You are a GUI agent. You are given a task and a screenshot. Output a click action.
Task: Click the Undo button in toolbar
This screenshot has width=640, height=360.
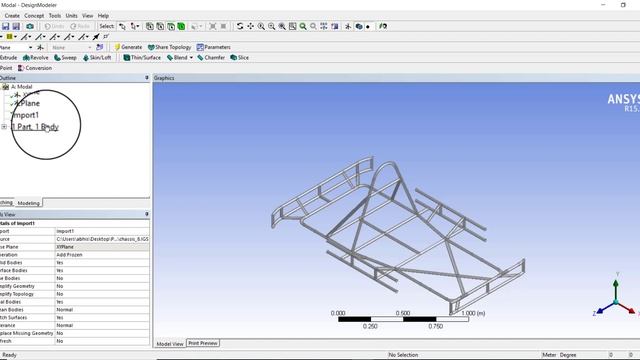54,26
